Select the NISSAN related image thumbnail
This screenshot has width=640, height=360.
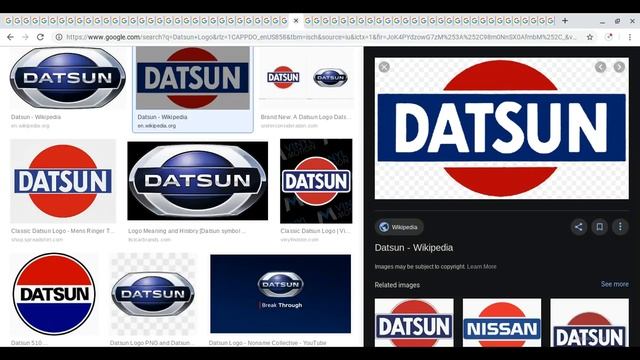(502, 322)
